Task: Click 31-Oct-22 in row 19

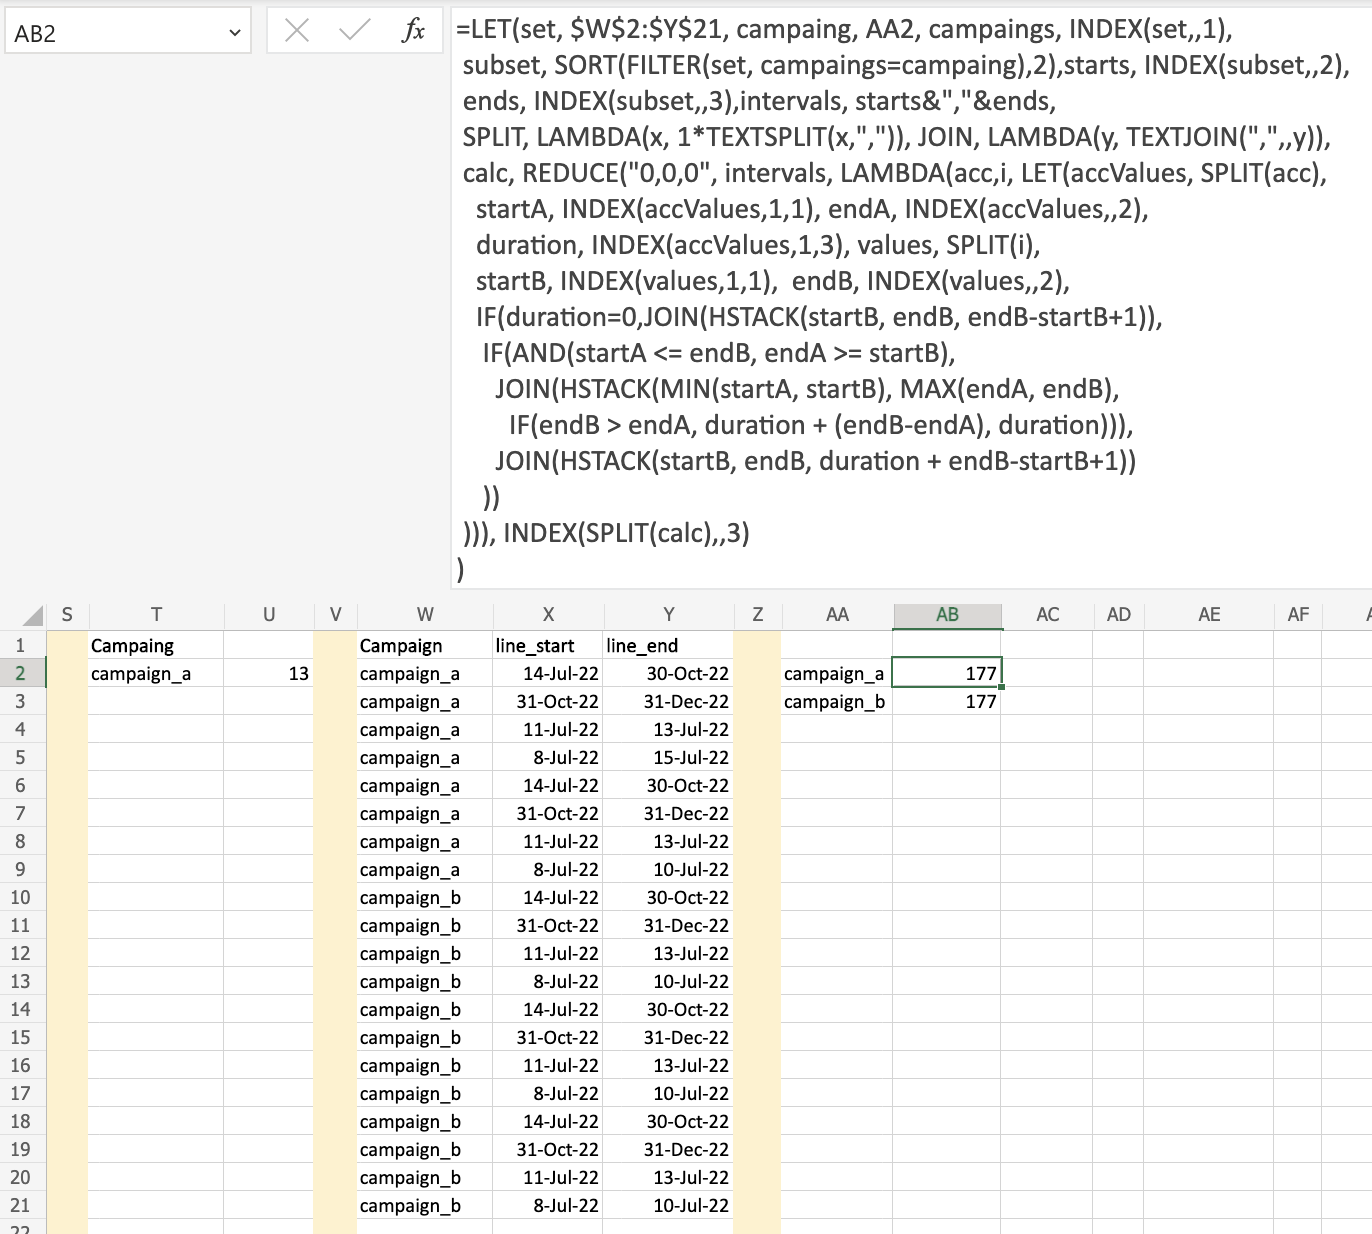Action: (x=548, y=1149)
